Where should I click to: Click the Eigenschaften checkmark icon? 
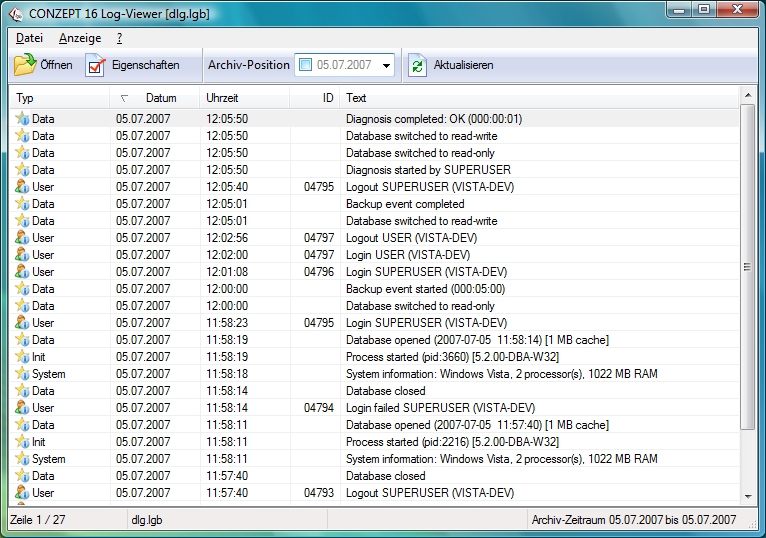point(95,65)
